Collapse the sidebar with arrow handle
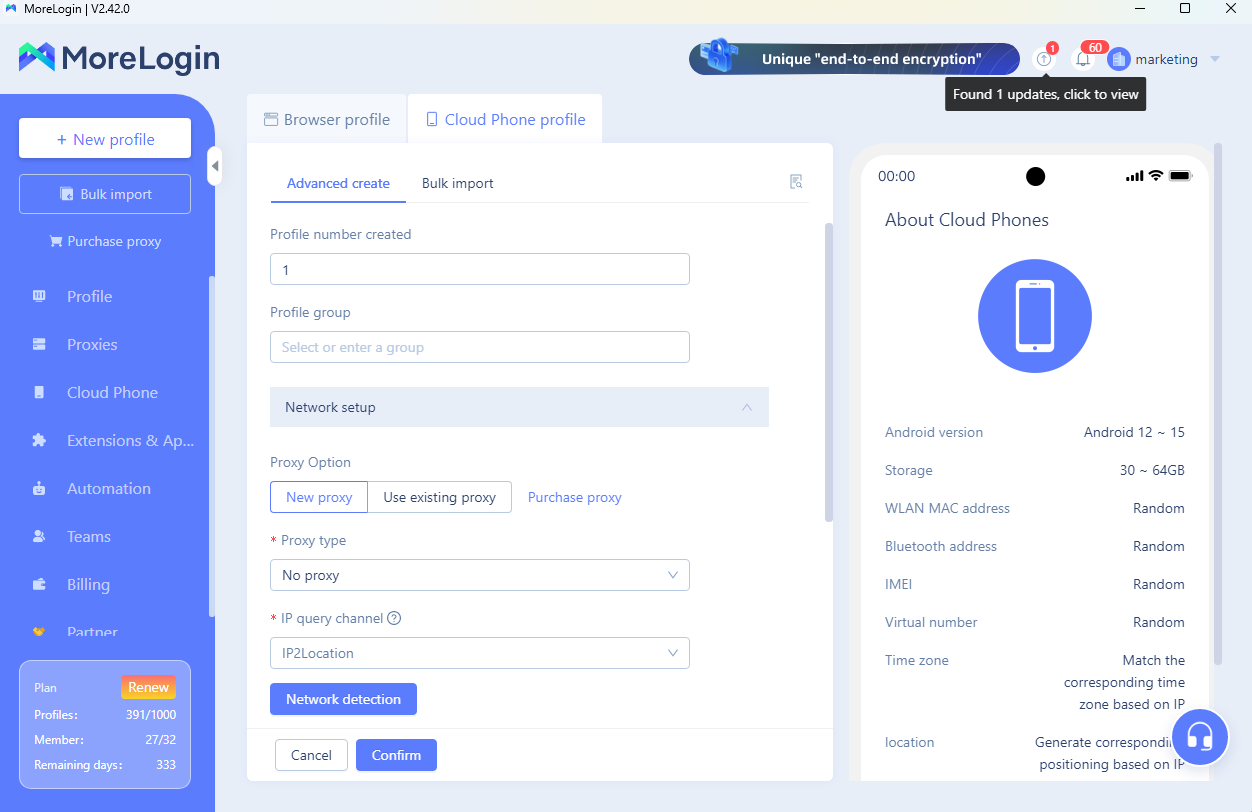 pyautogui.click(x=214, y=166)
